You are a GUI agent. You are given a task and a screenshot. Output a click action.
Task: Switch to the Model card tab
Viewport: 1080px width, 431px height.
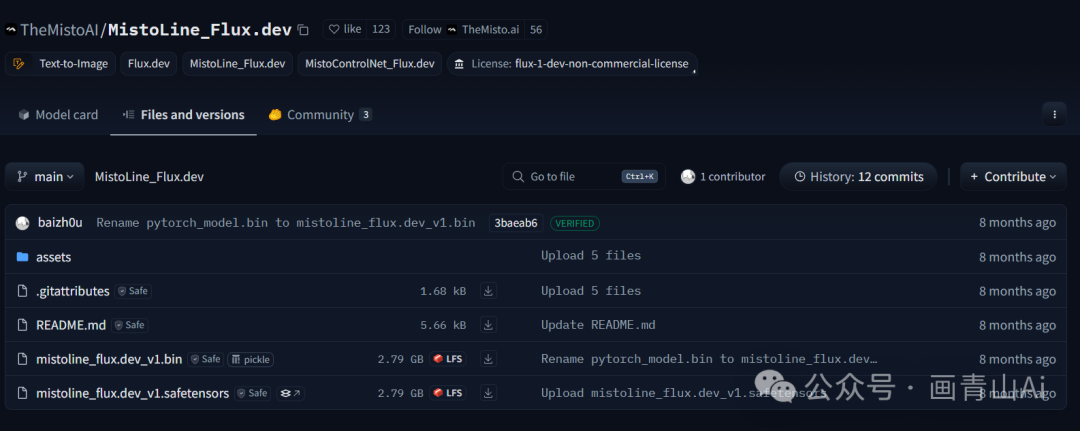coord(59,115)
